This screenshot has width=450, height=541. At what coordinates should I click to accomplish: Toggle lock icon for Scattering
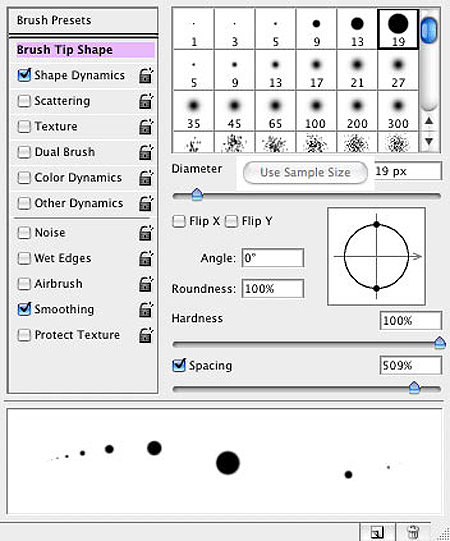click(x=146, y=101)
